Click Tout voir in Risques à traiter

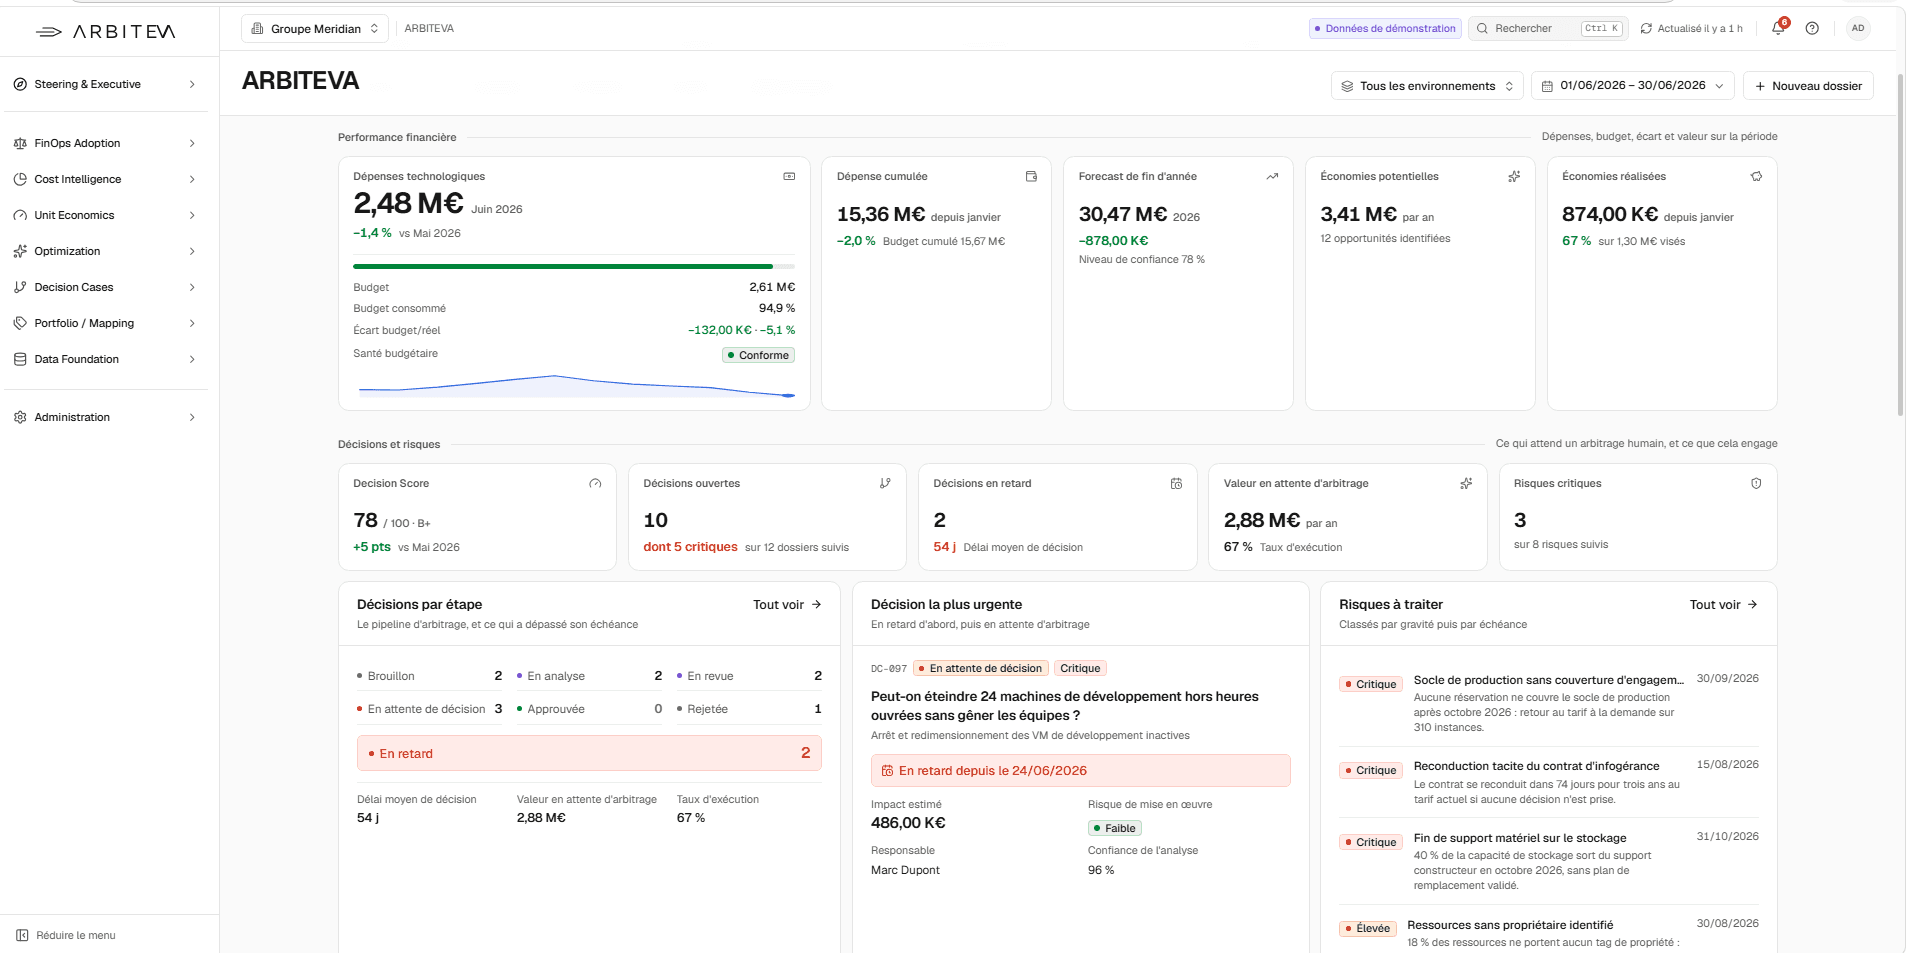coord(1723,605)
